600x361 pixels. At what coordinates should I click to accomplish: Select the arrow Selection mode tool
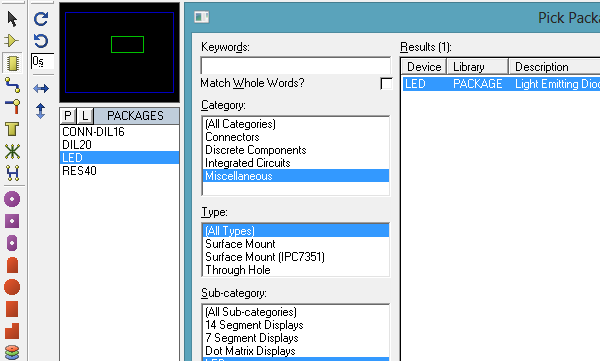pyautogui.click(x=12, y=19)
